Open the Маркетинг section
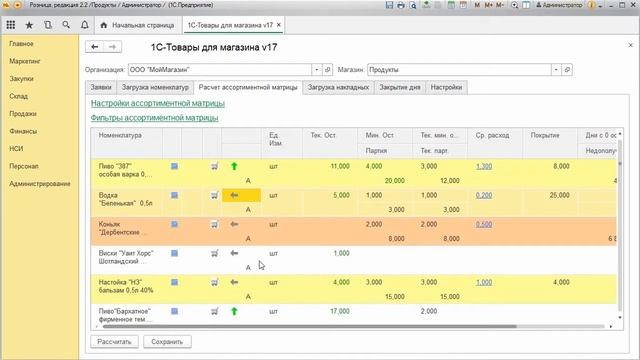 25,61
